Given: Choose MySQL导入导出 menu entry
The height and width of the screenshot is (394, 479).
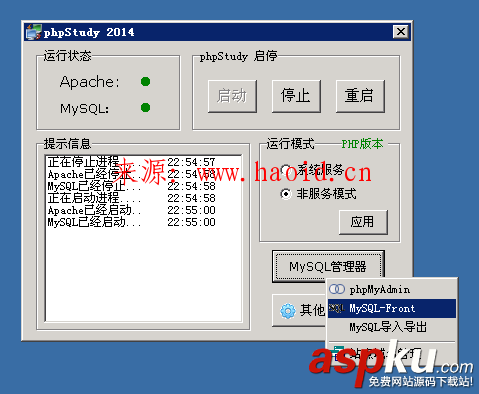Looking at the screenshot, I should (x=392, y=327).
